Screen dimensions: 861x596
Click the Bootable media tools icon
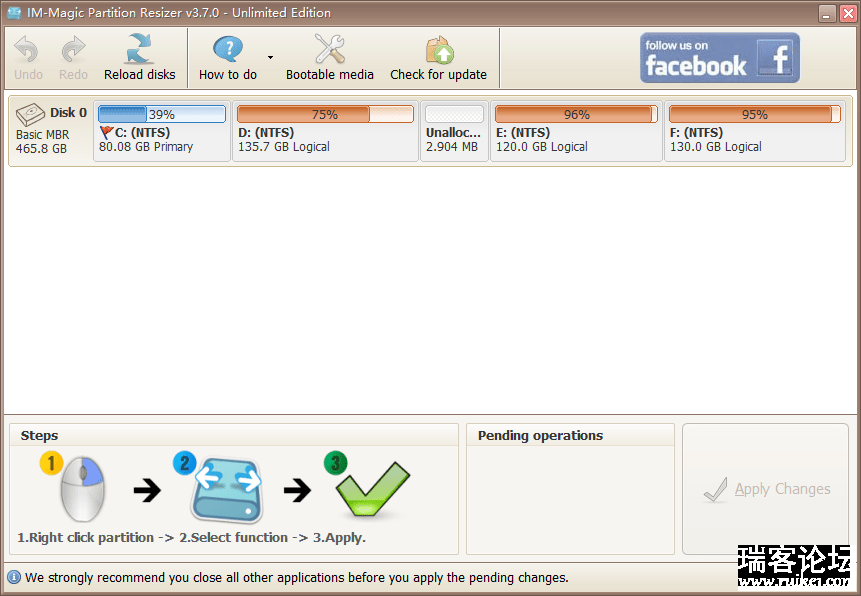click(329, 49)
